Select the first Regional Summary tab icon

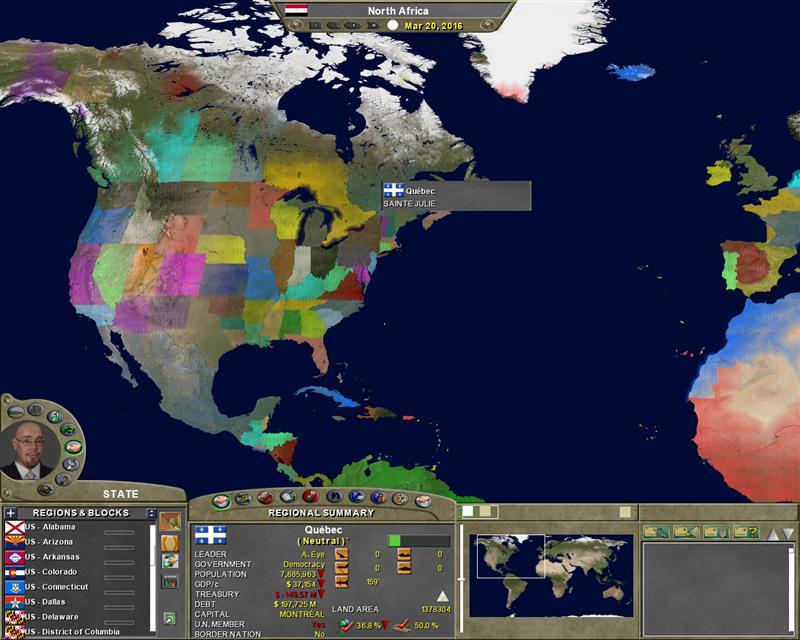[x=220, y=498]
